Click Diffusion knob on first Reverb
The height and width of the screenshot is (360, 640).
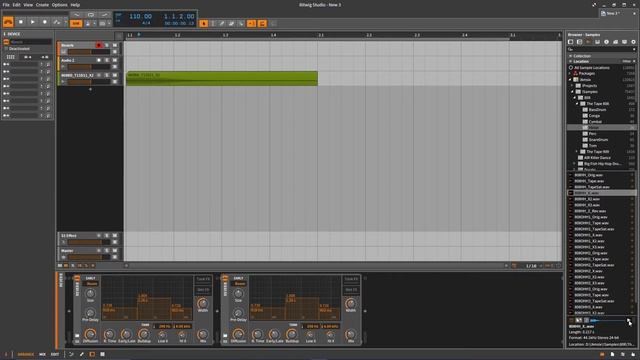point(90,334)
